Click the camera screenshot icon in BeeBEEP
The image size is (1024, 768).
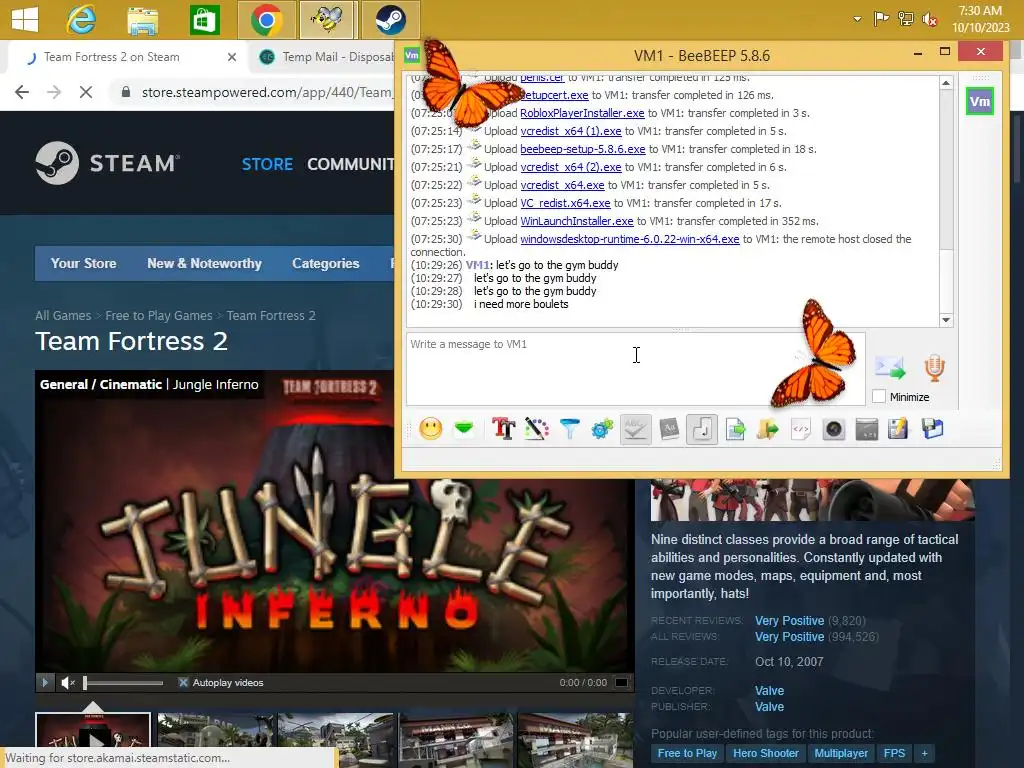tap(834, 429)
